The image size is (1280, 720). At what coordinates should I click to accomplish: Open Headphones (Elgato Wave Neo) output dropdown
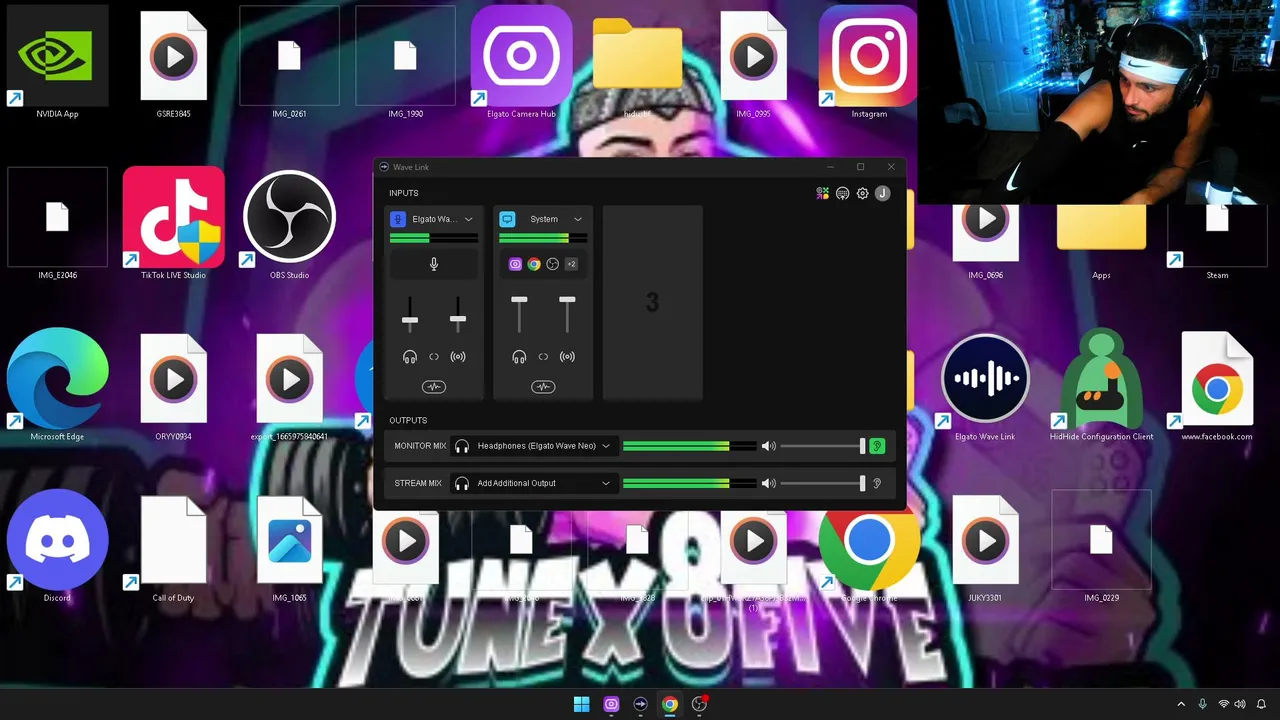tap(532, 446)
